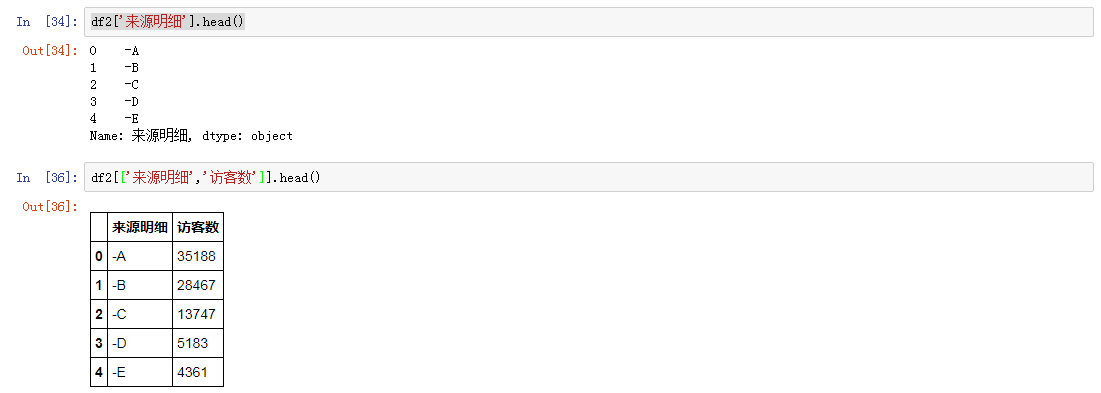This screenshot has height=393, width=1101.
Task: Select table cell with value 13747
Action: tap(198, 314)
